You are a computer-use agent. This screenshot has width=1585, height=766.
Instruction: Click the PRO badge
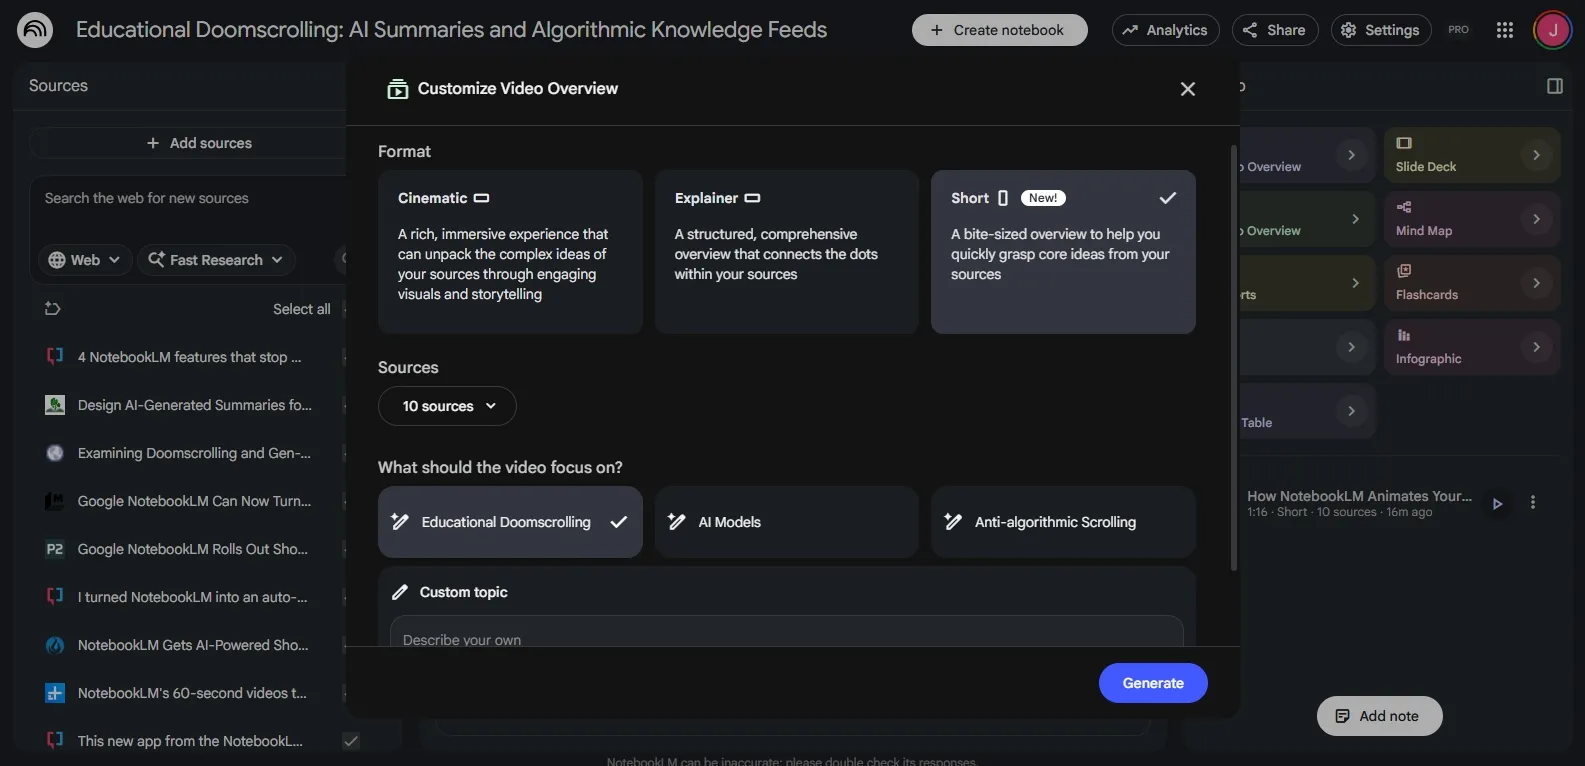[1459, 30]
